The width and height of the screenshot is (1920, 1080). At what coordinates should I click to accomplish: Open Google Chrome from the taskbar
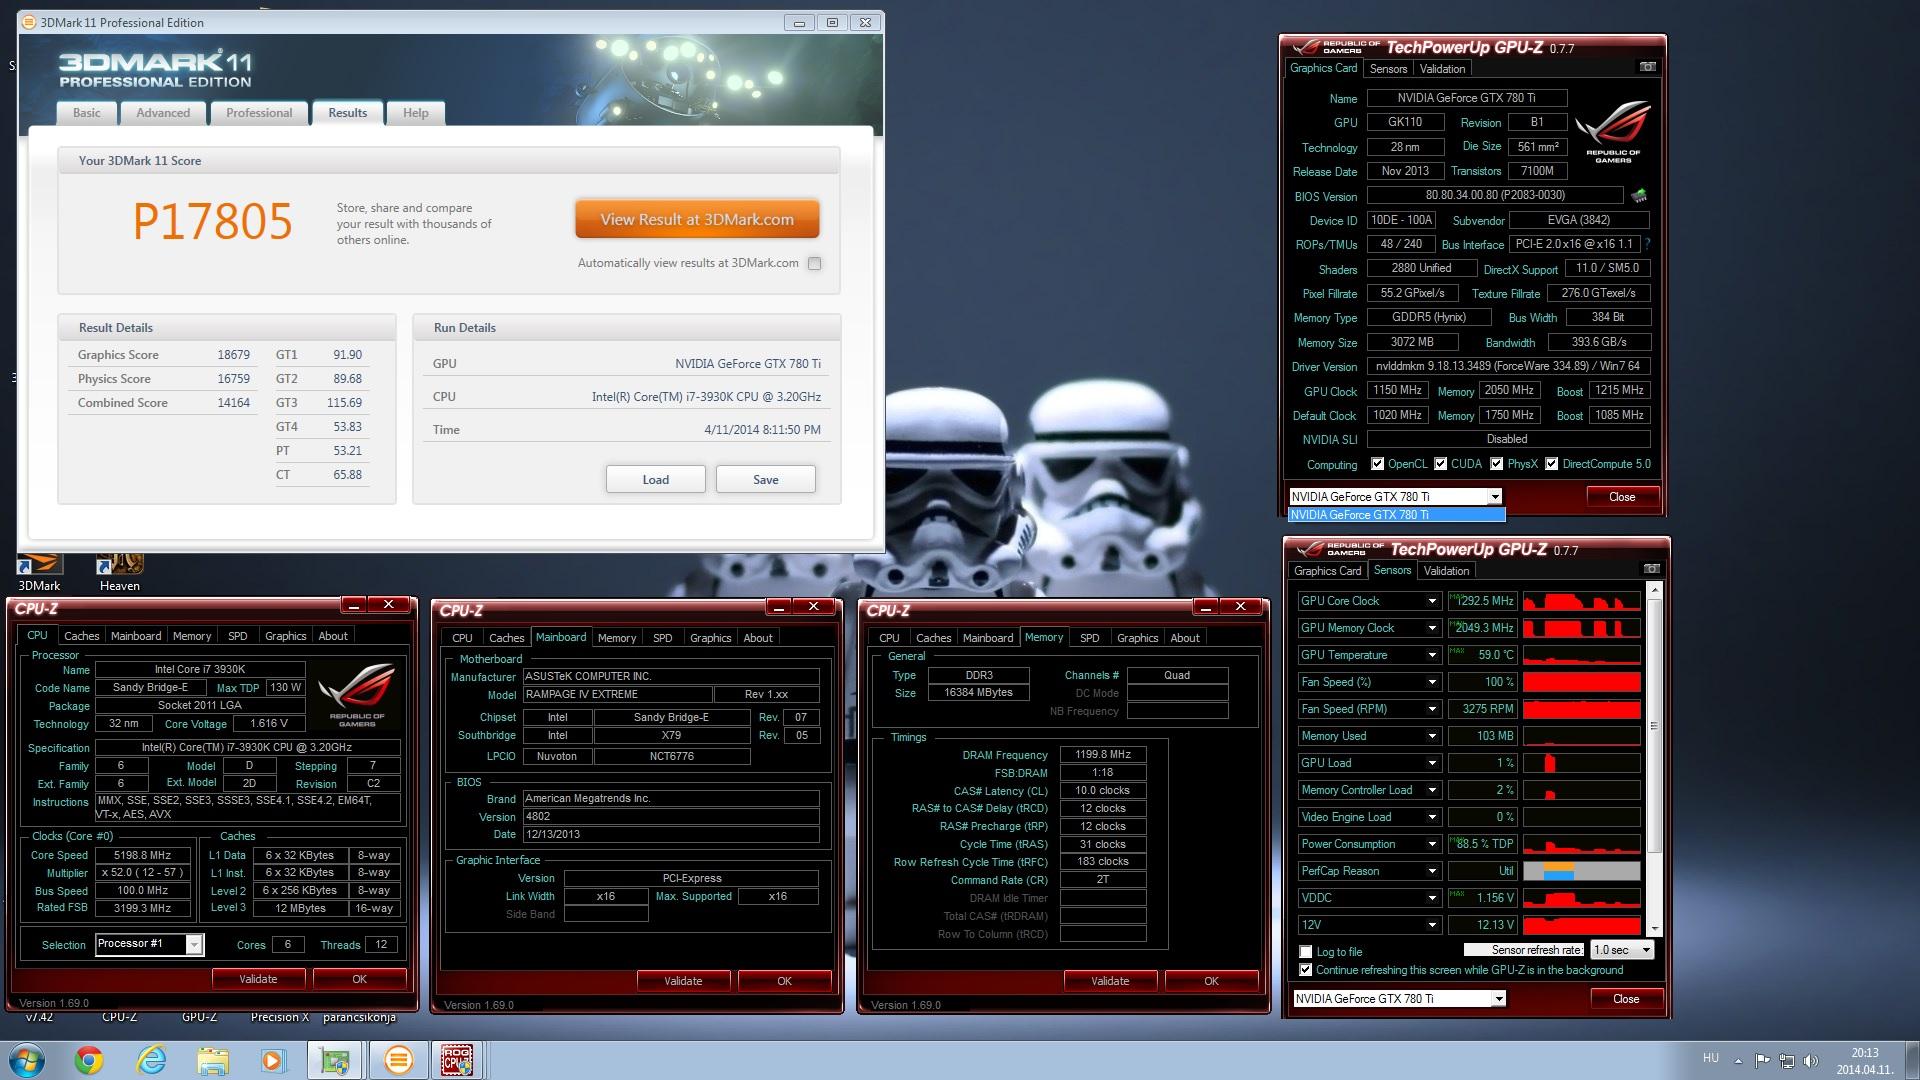coord(89,1060)
